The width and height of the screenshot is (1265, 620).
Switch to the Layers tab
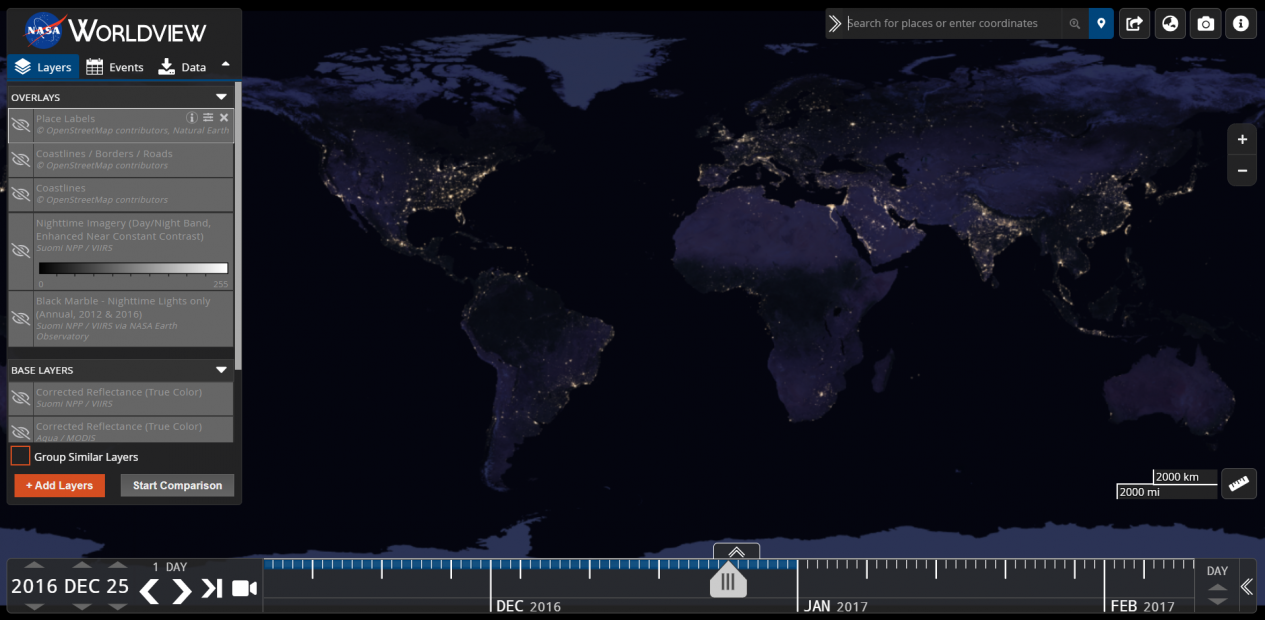point(43,67)
